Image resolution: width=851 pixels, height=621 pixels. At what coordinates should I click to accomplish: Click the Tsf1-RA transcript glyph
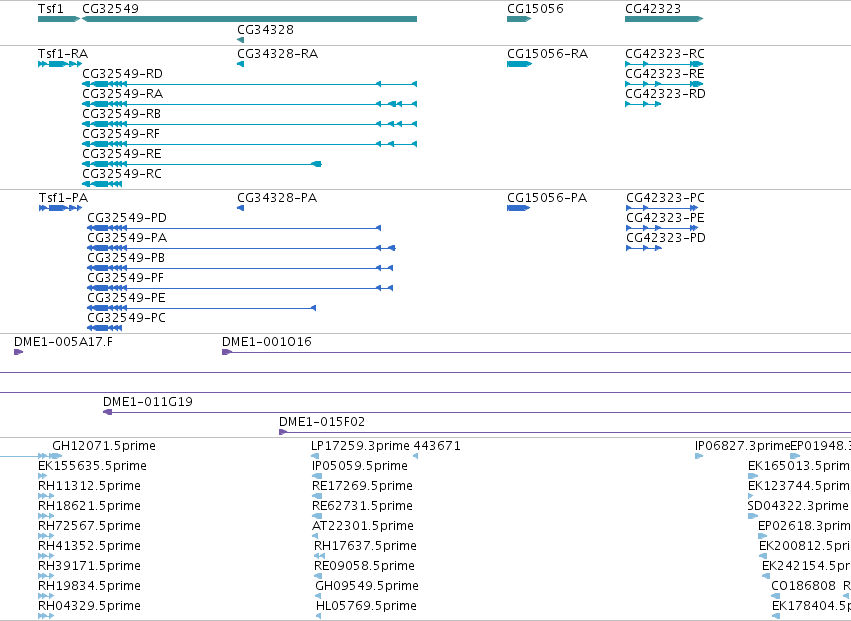[60, 64]
